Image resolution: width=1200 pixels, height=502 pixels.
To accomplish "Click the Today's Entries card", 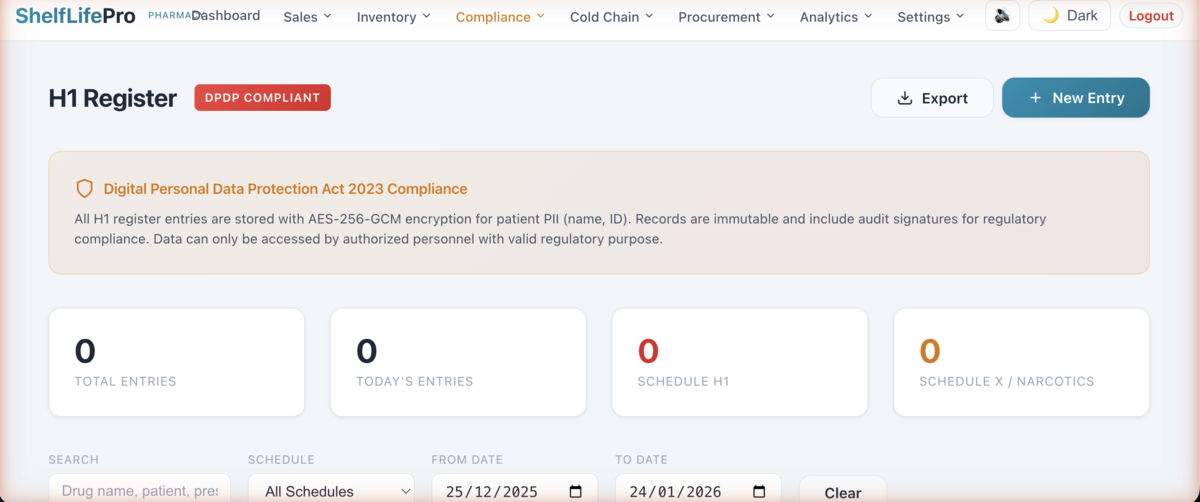I will pyautogui.click(x=458, y=362).
